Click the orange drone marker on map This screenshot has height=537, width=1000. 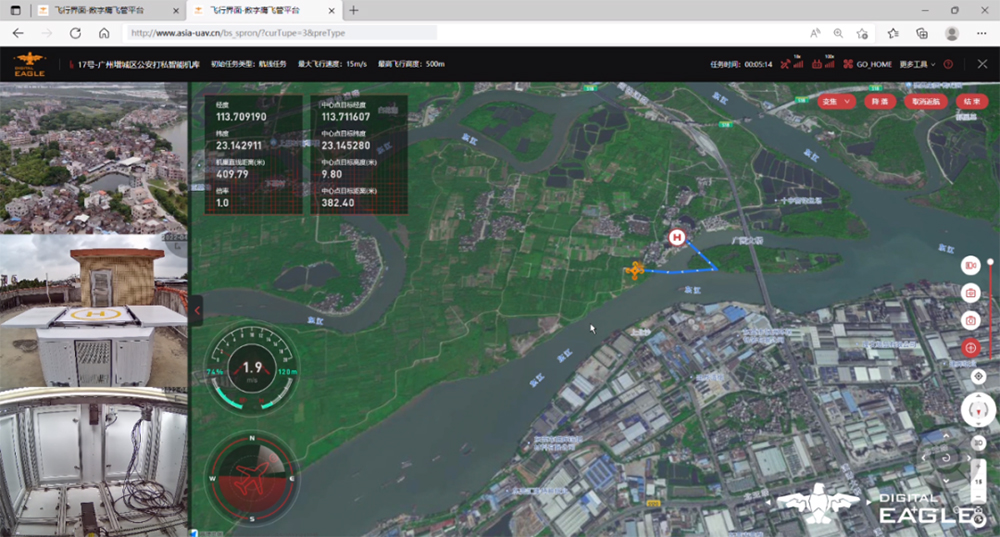634,269
